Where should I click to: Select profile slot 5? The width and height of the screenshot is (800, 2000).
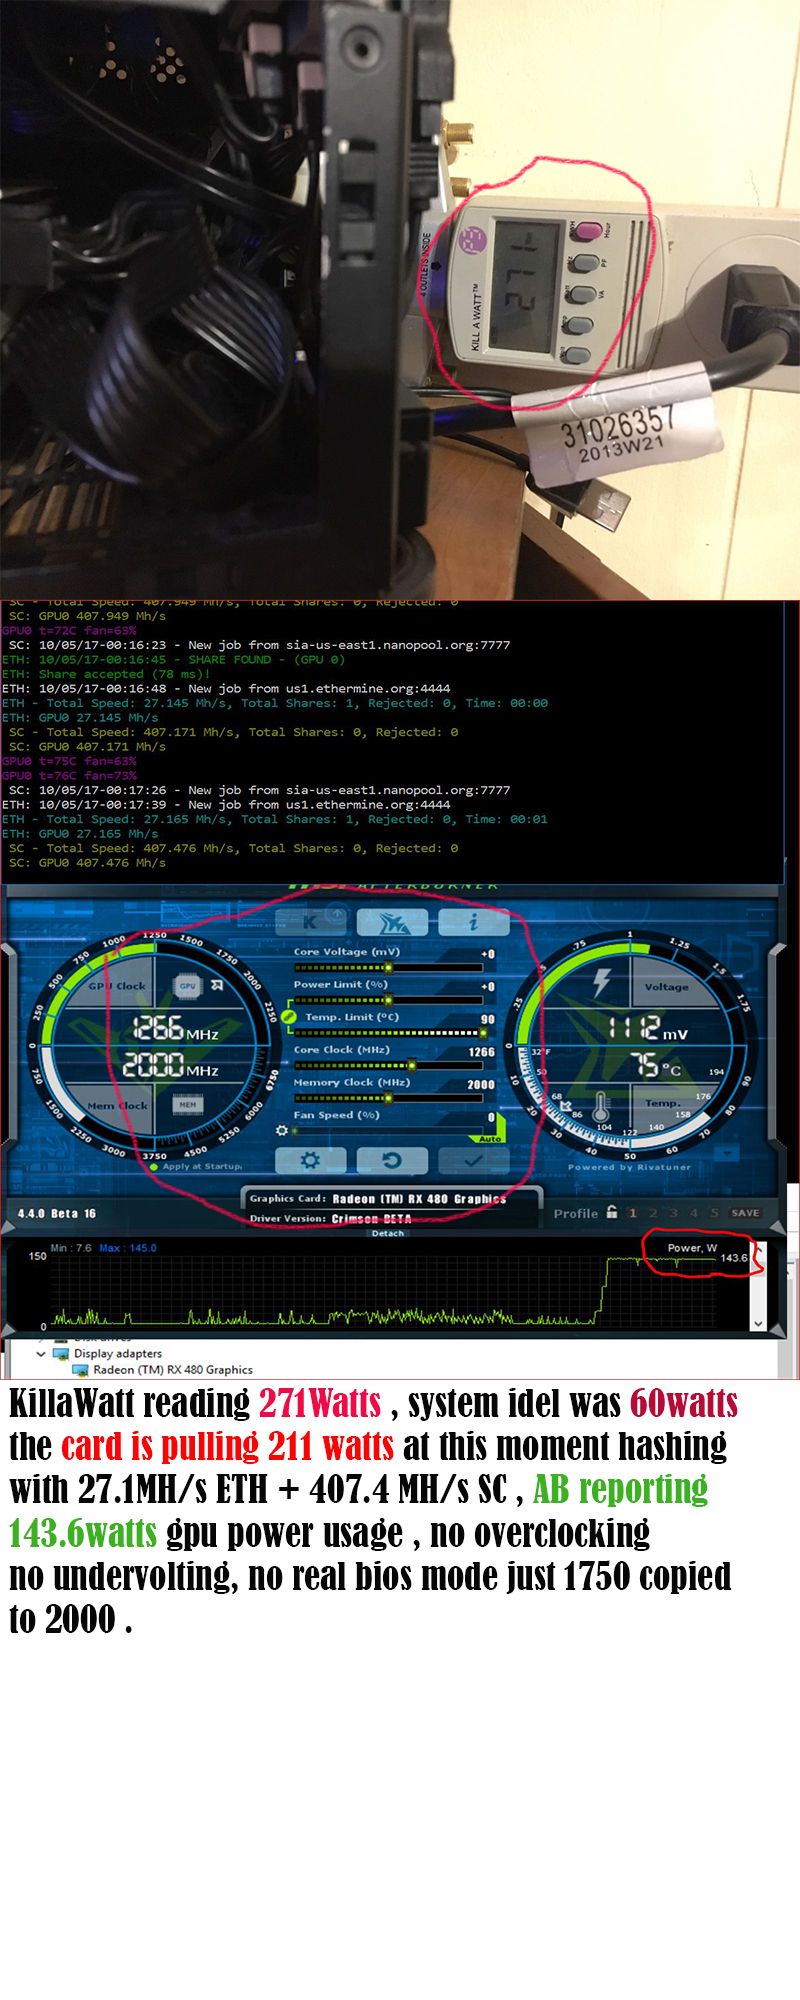point(714,1213)
